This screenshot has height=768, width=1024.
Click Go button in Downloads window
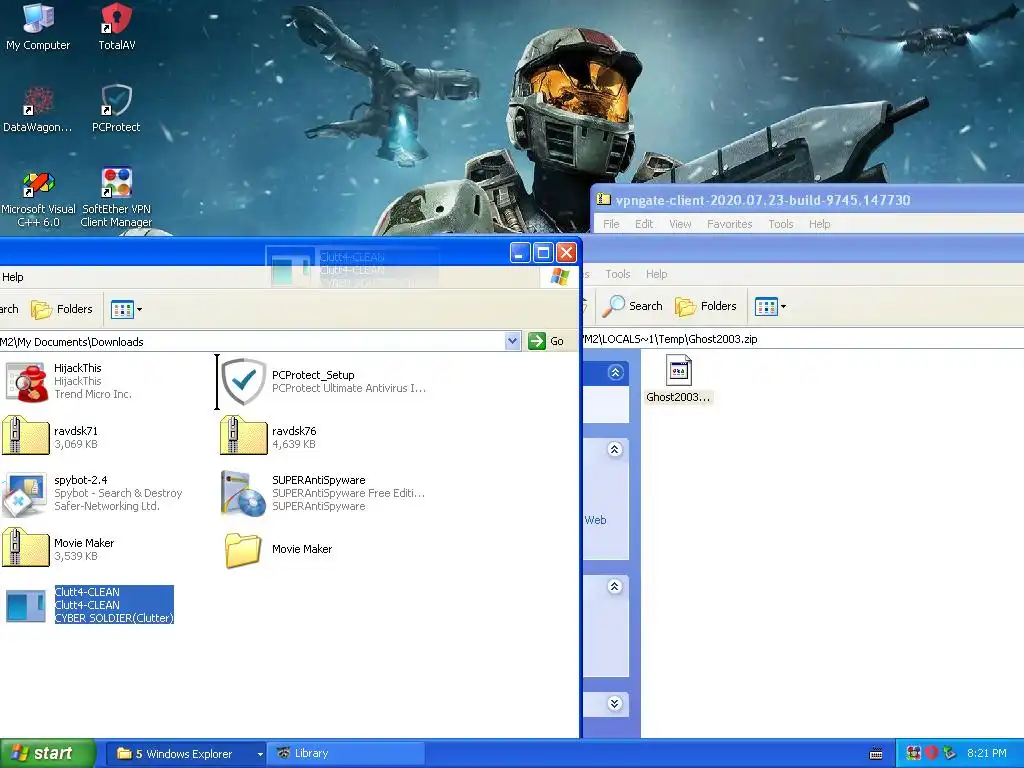[x=547, y=341]
